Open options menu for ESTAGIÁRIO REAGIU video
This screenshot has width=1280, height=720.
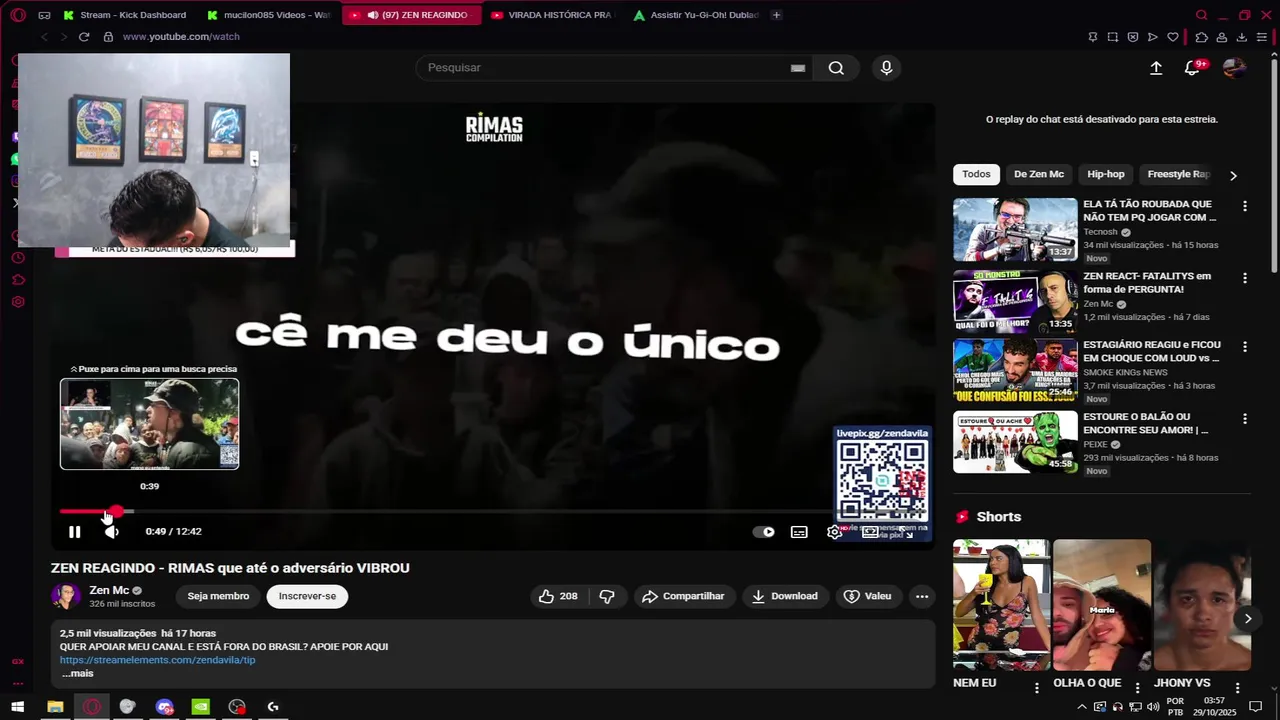click(x=1245, y=347)
